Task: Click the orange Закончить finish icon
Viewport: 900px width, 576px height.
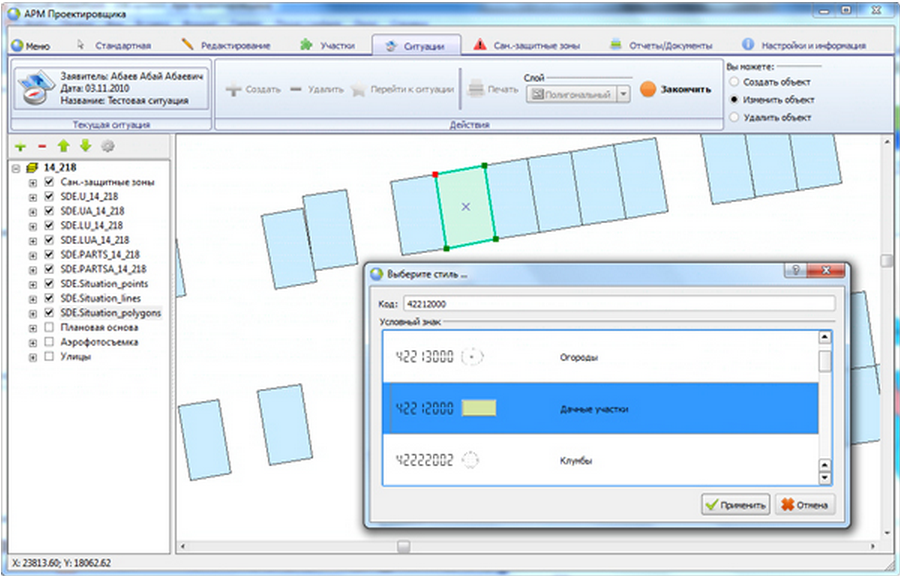Action: tap(647, 89)
